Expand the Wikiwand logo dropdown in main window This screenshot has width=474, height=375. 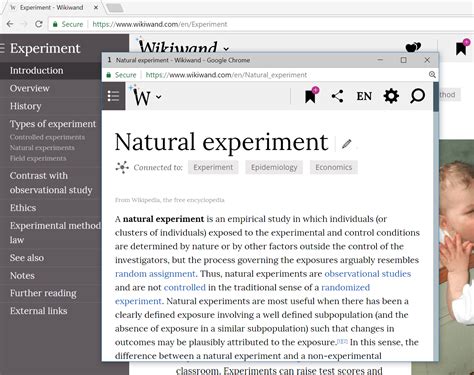tap(226, 49)
